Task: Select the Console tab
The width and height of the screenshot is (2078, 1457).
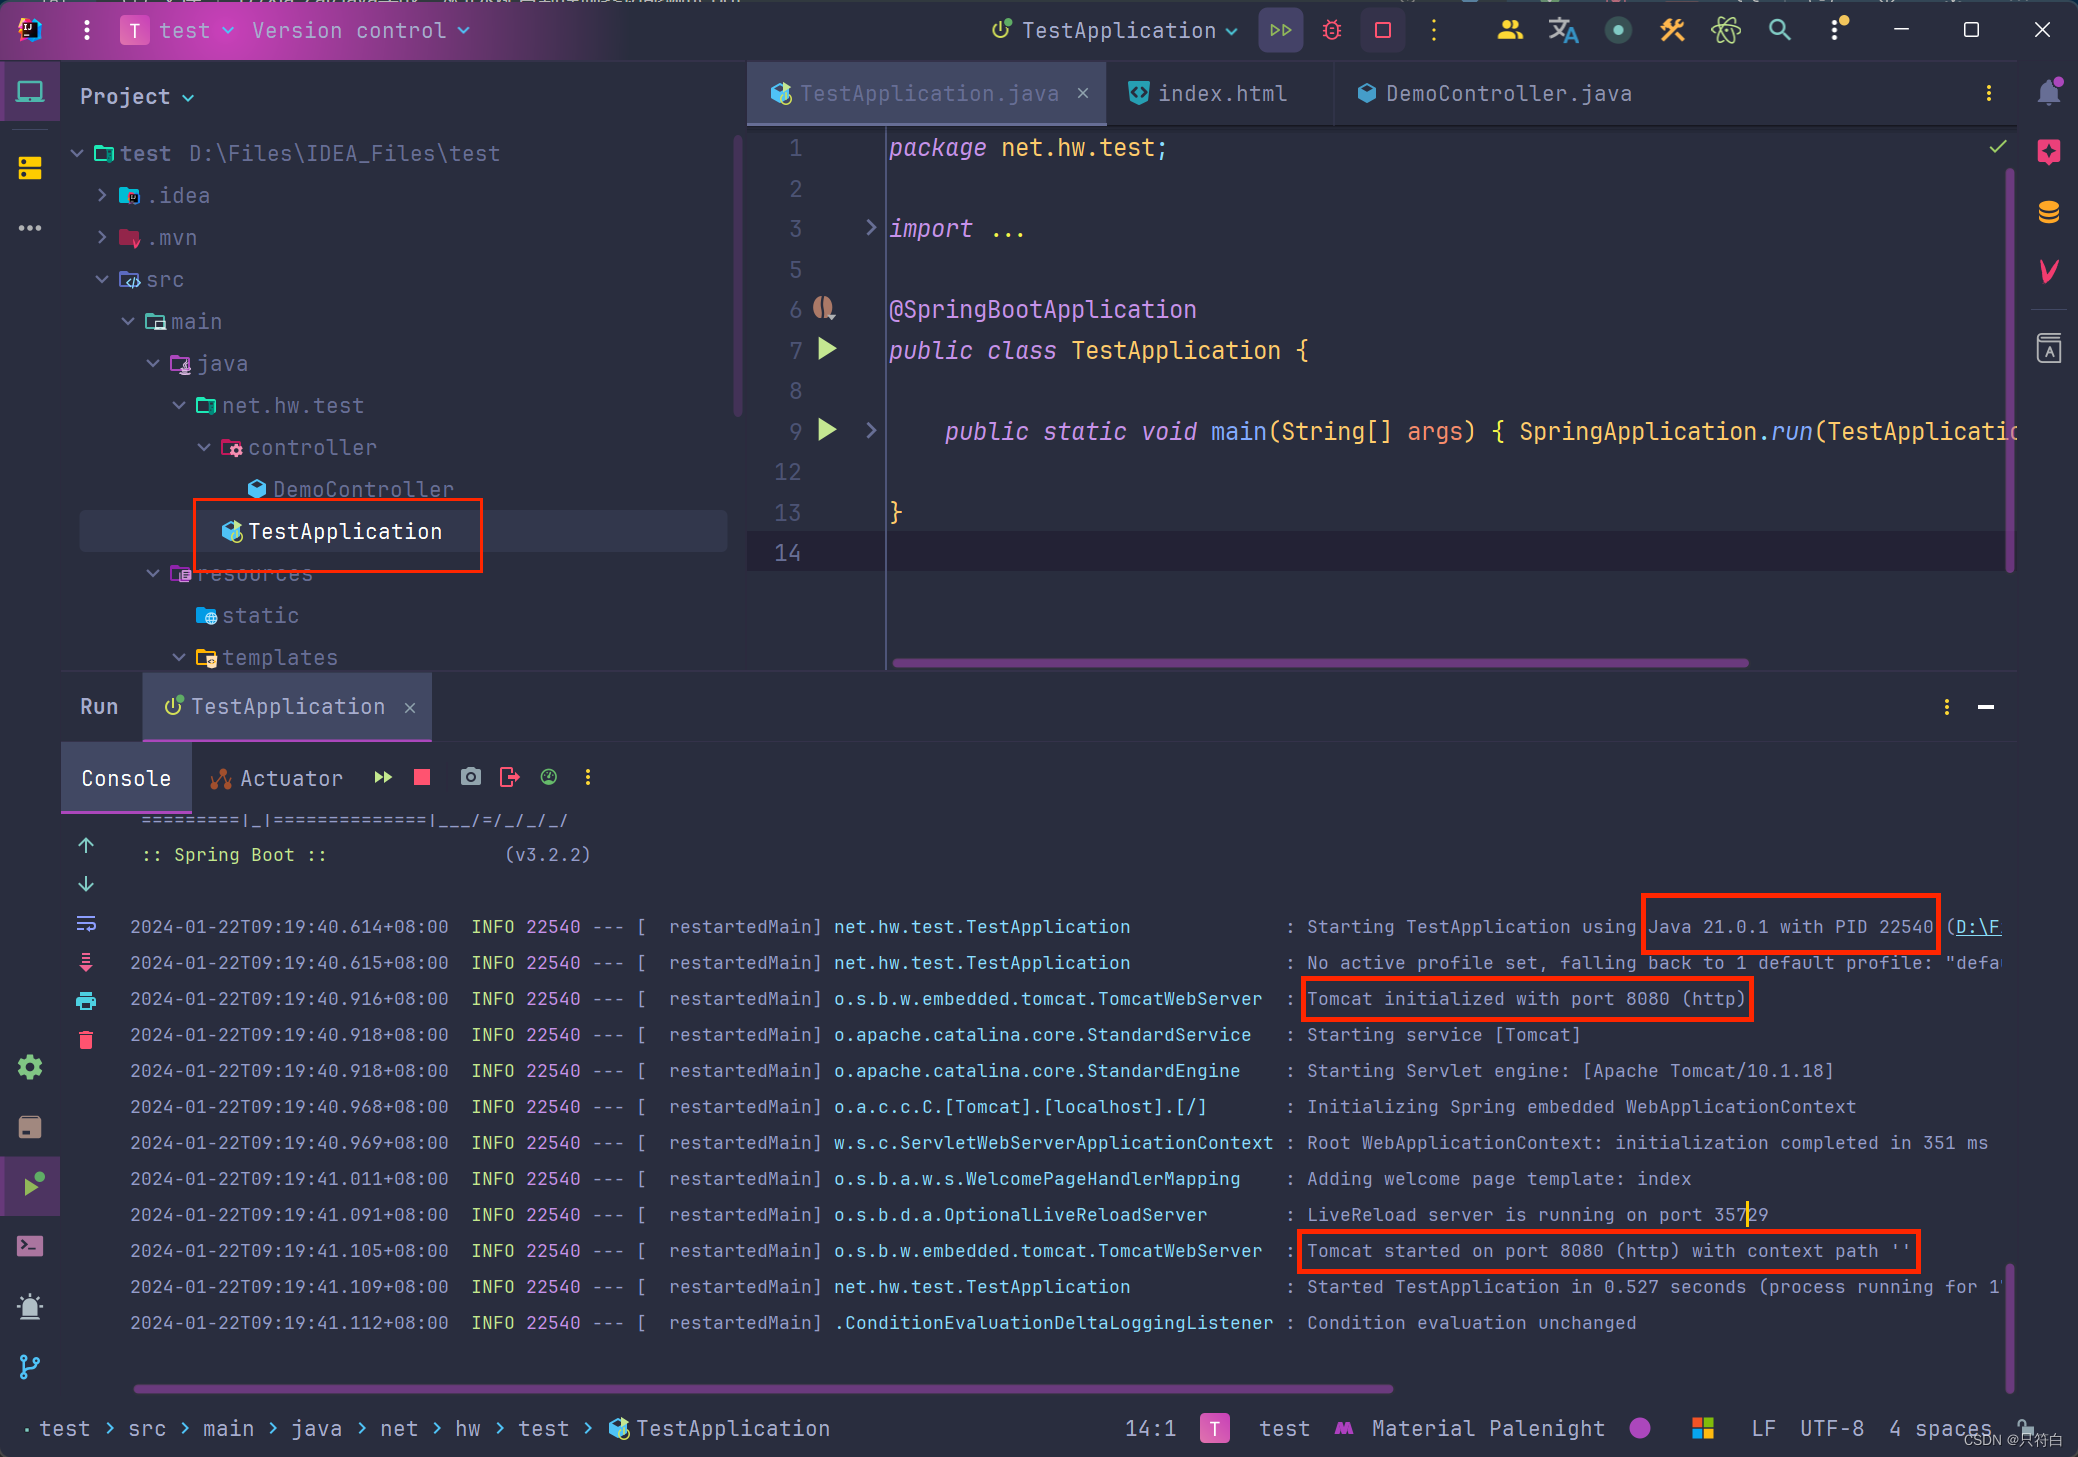Action: [126, 778]
